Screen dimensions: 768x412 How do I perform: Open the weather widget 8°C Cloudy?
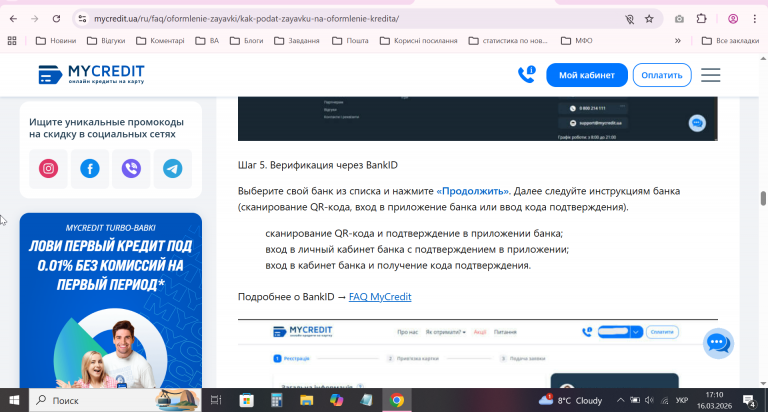[x=571, y=400]
